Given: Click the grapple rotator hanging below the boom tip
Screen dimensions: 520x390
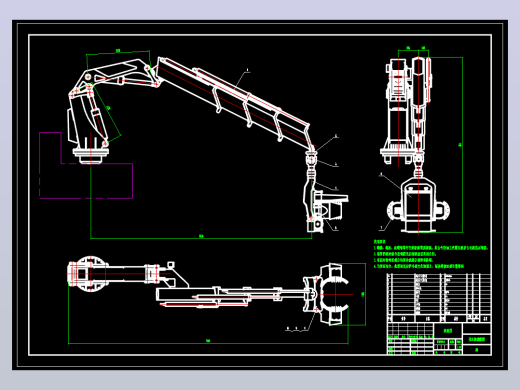Looking at the screenshot, I should pos(311,165).
